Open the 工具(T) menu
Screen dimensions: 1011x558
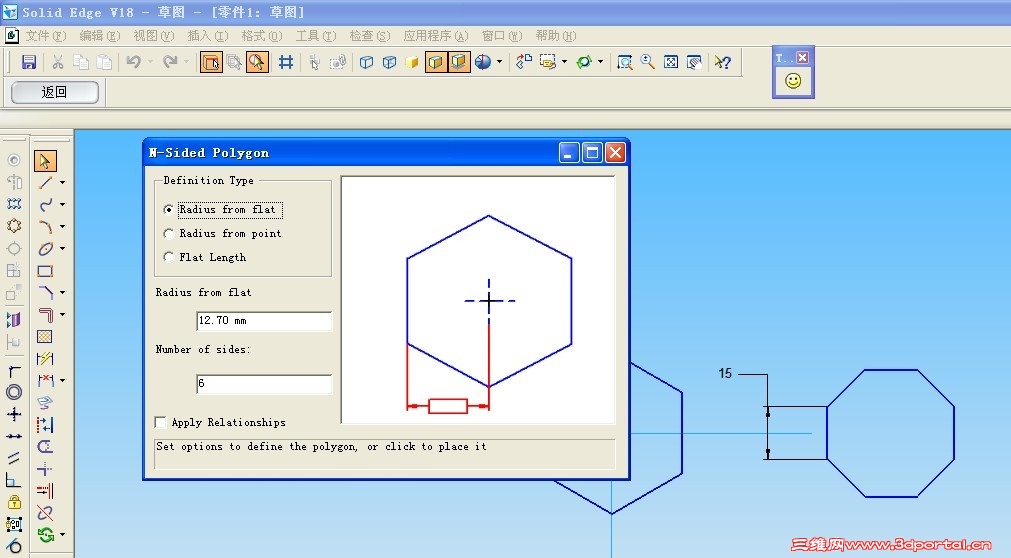316,36
